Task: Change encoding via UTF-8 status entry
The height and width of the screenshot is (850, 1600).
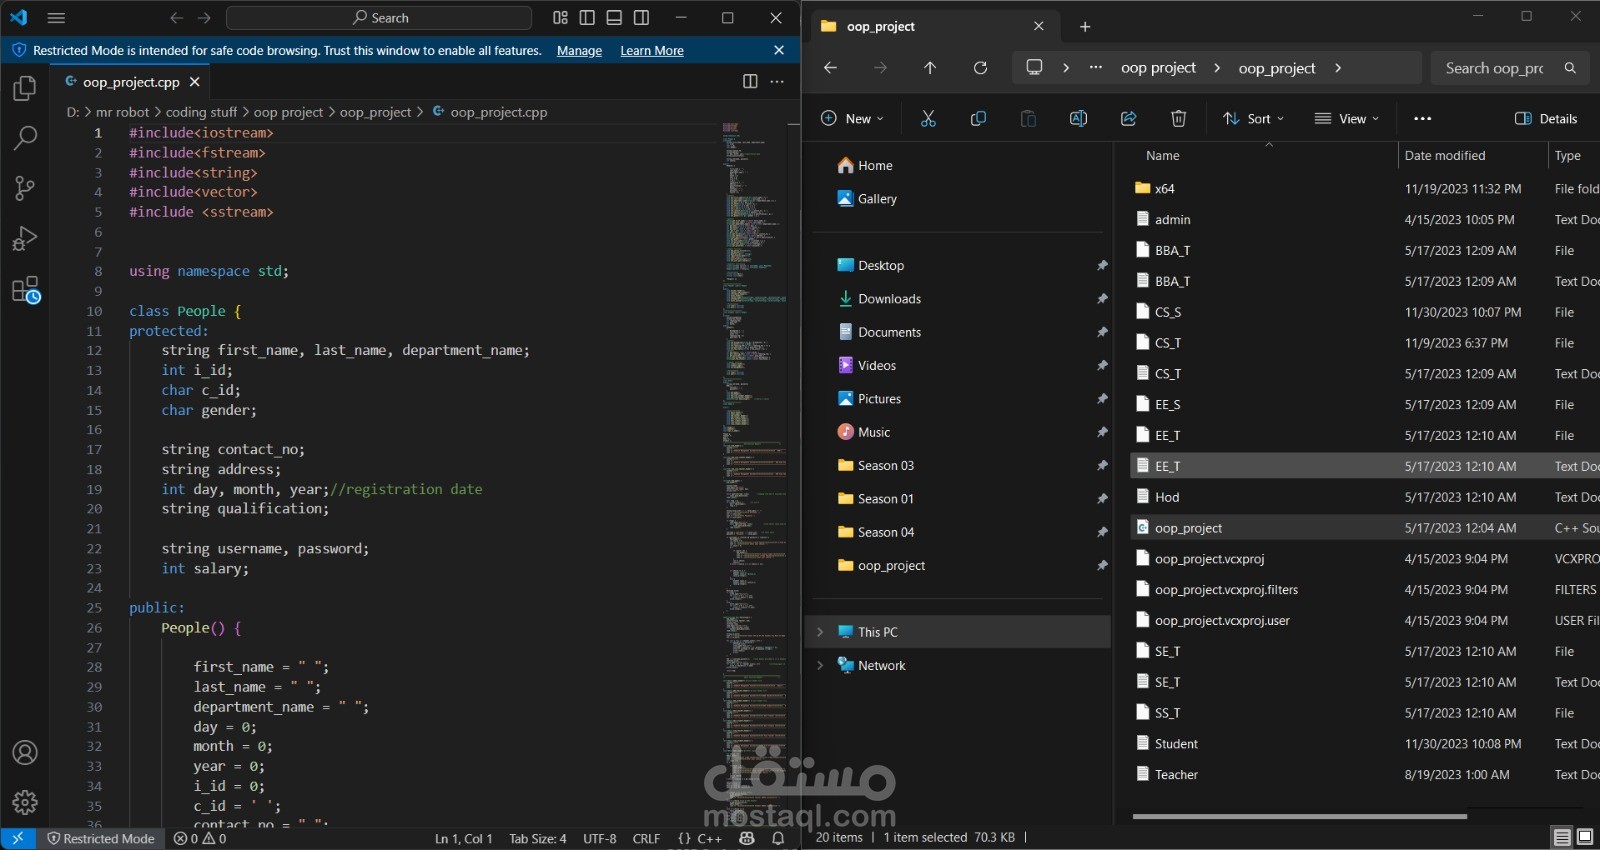Action: 599,839
